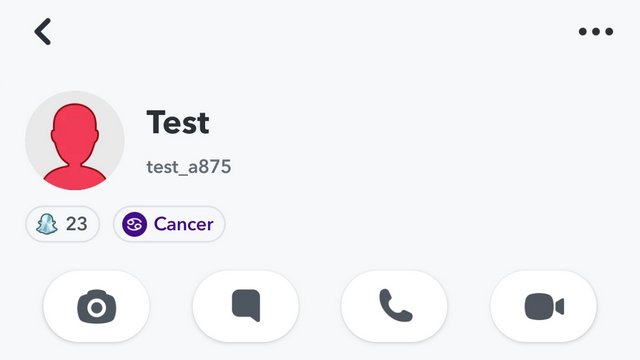Tap the username test_a875
The height and width of the screenshot is (360, 640).
189,167
